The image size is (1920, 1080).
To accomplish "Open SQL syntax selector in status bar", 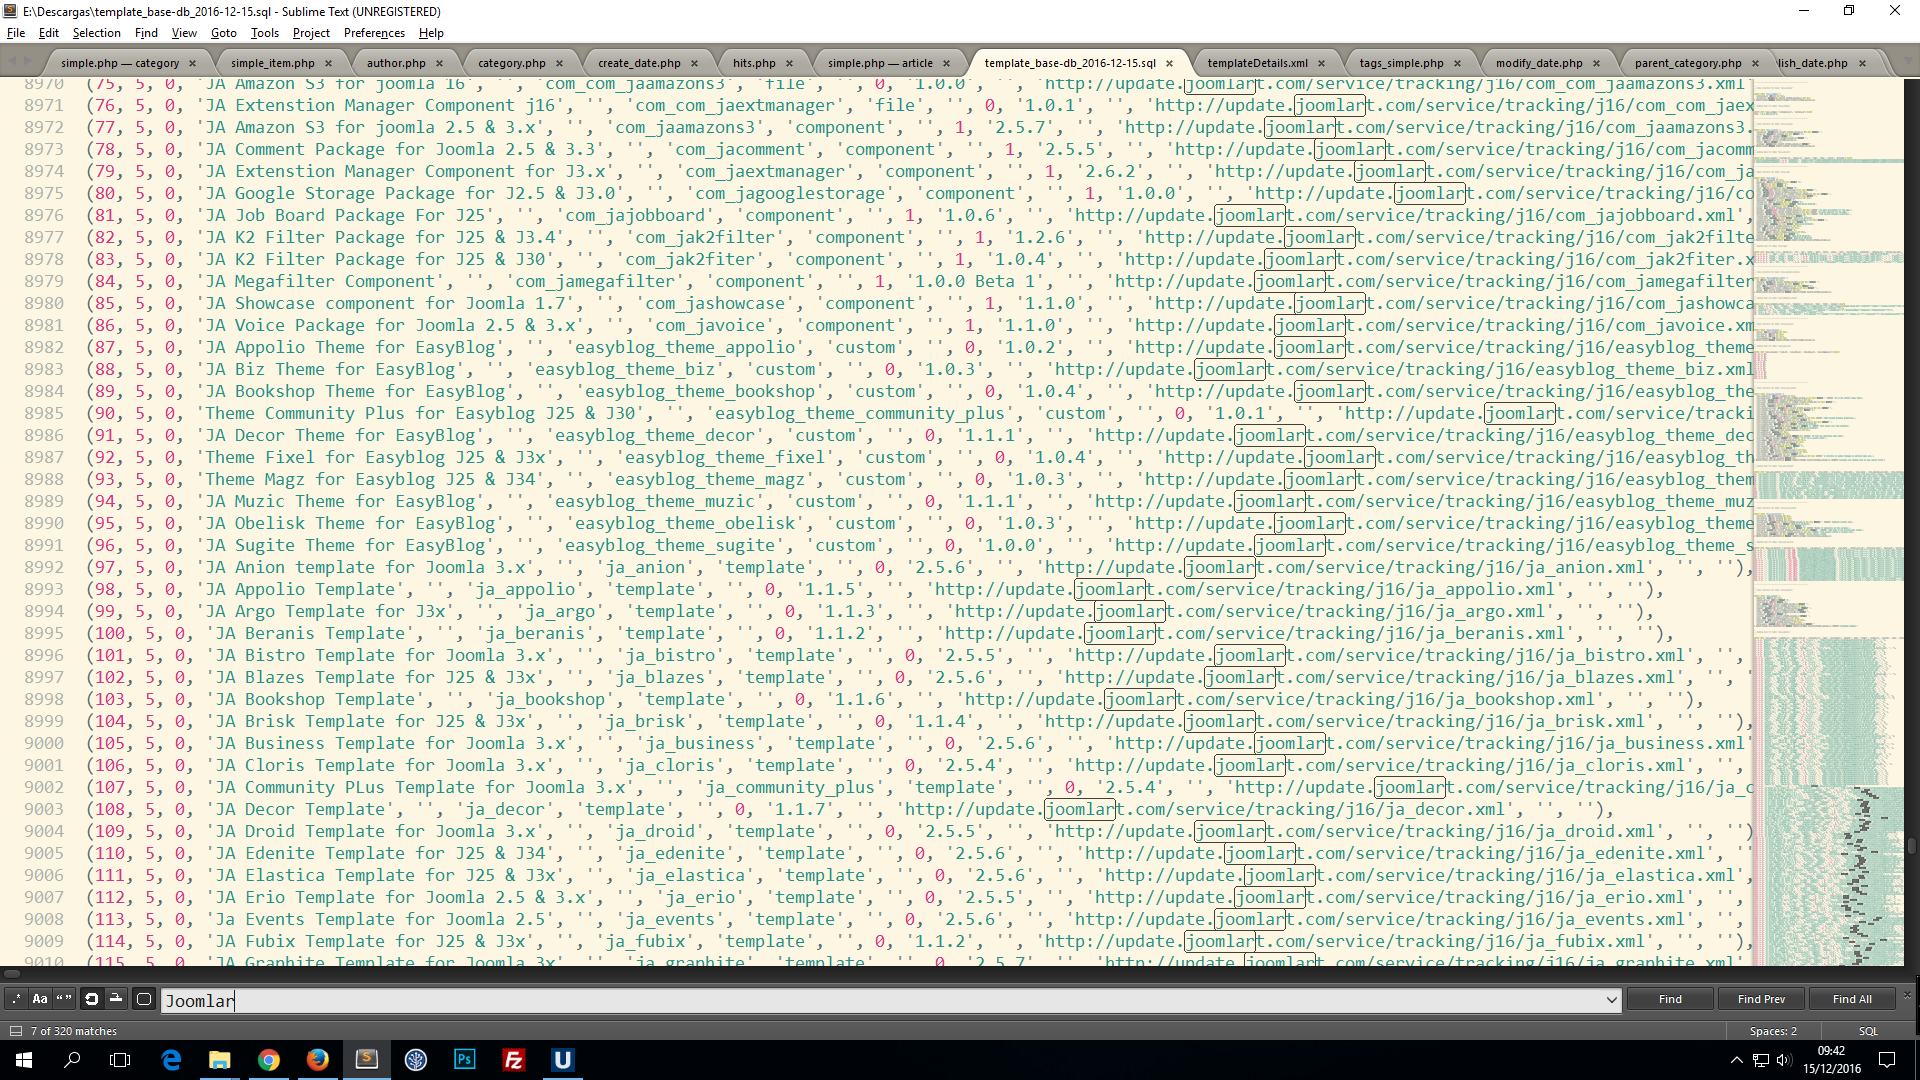I will click(x=1867, y=1031).
